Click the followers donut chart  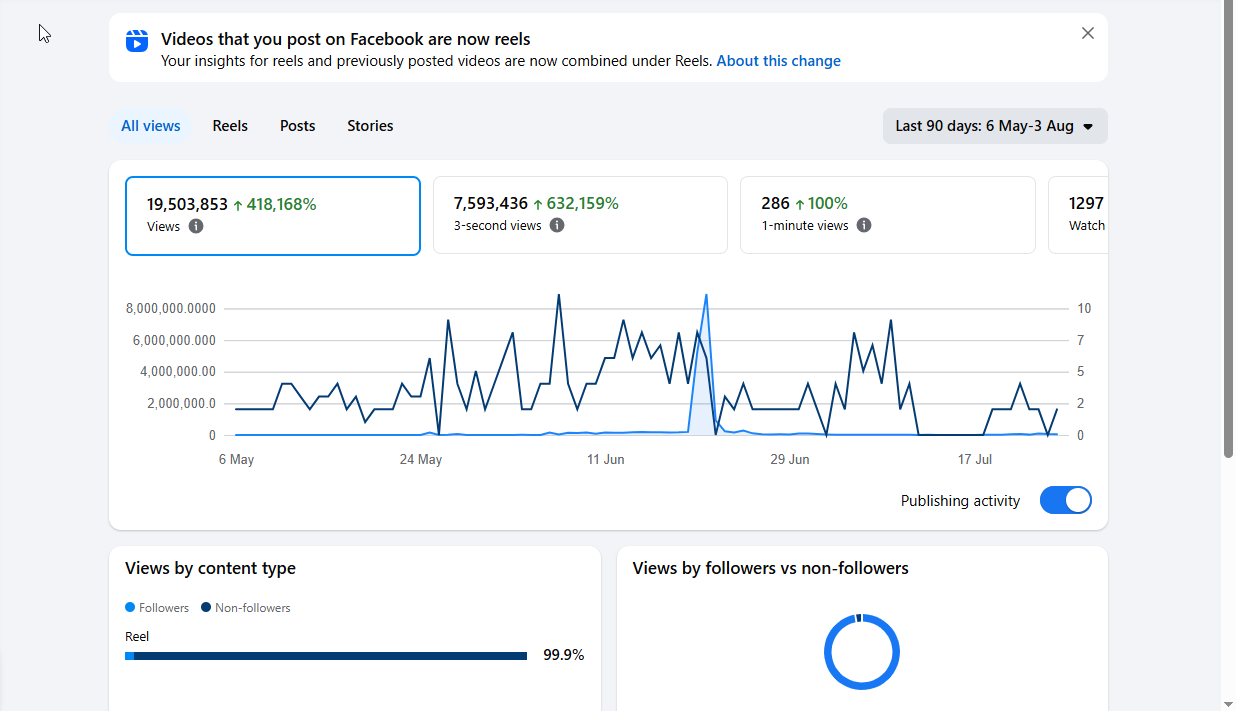coord(862,652)
